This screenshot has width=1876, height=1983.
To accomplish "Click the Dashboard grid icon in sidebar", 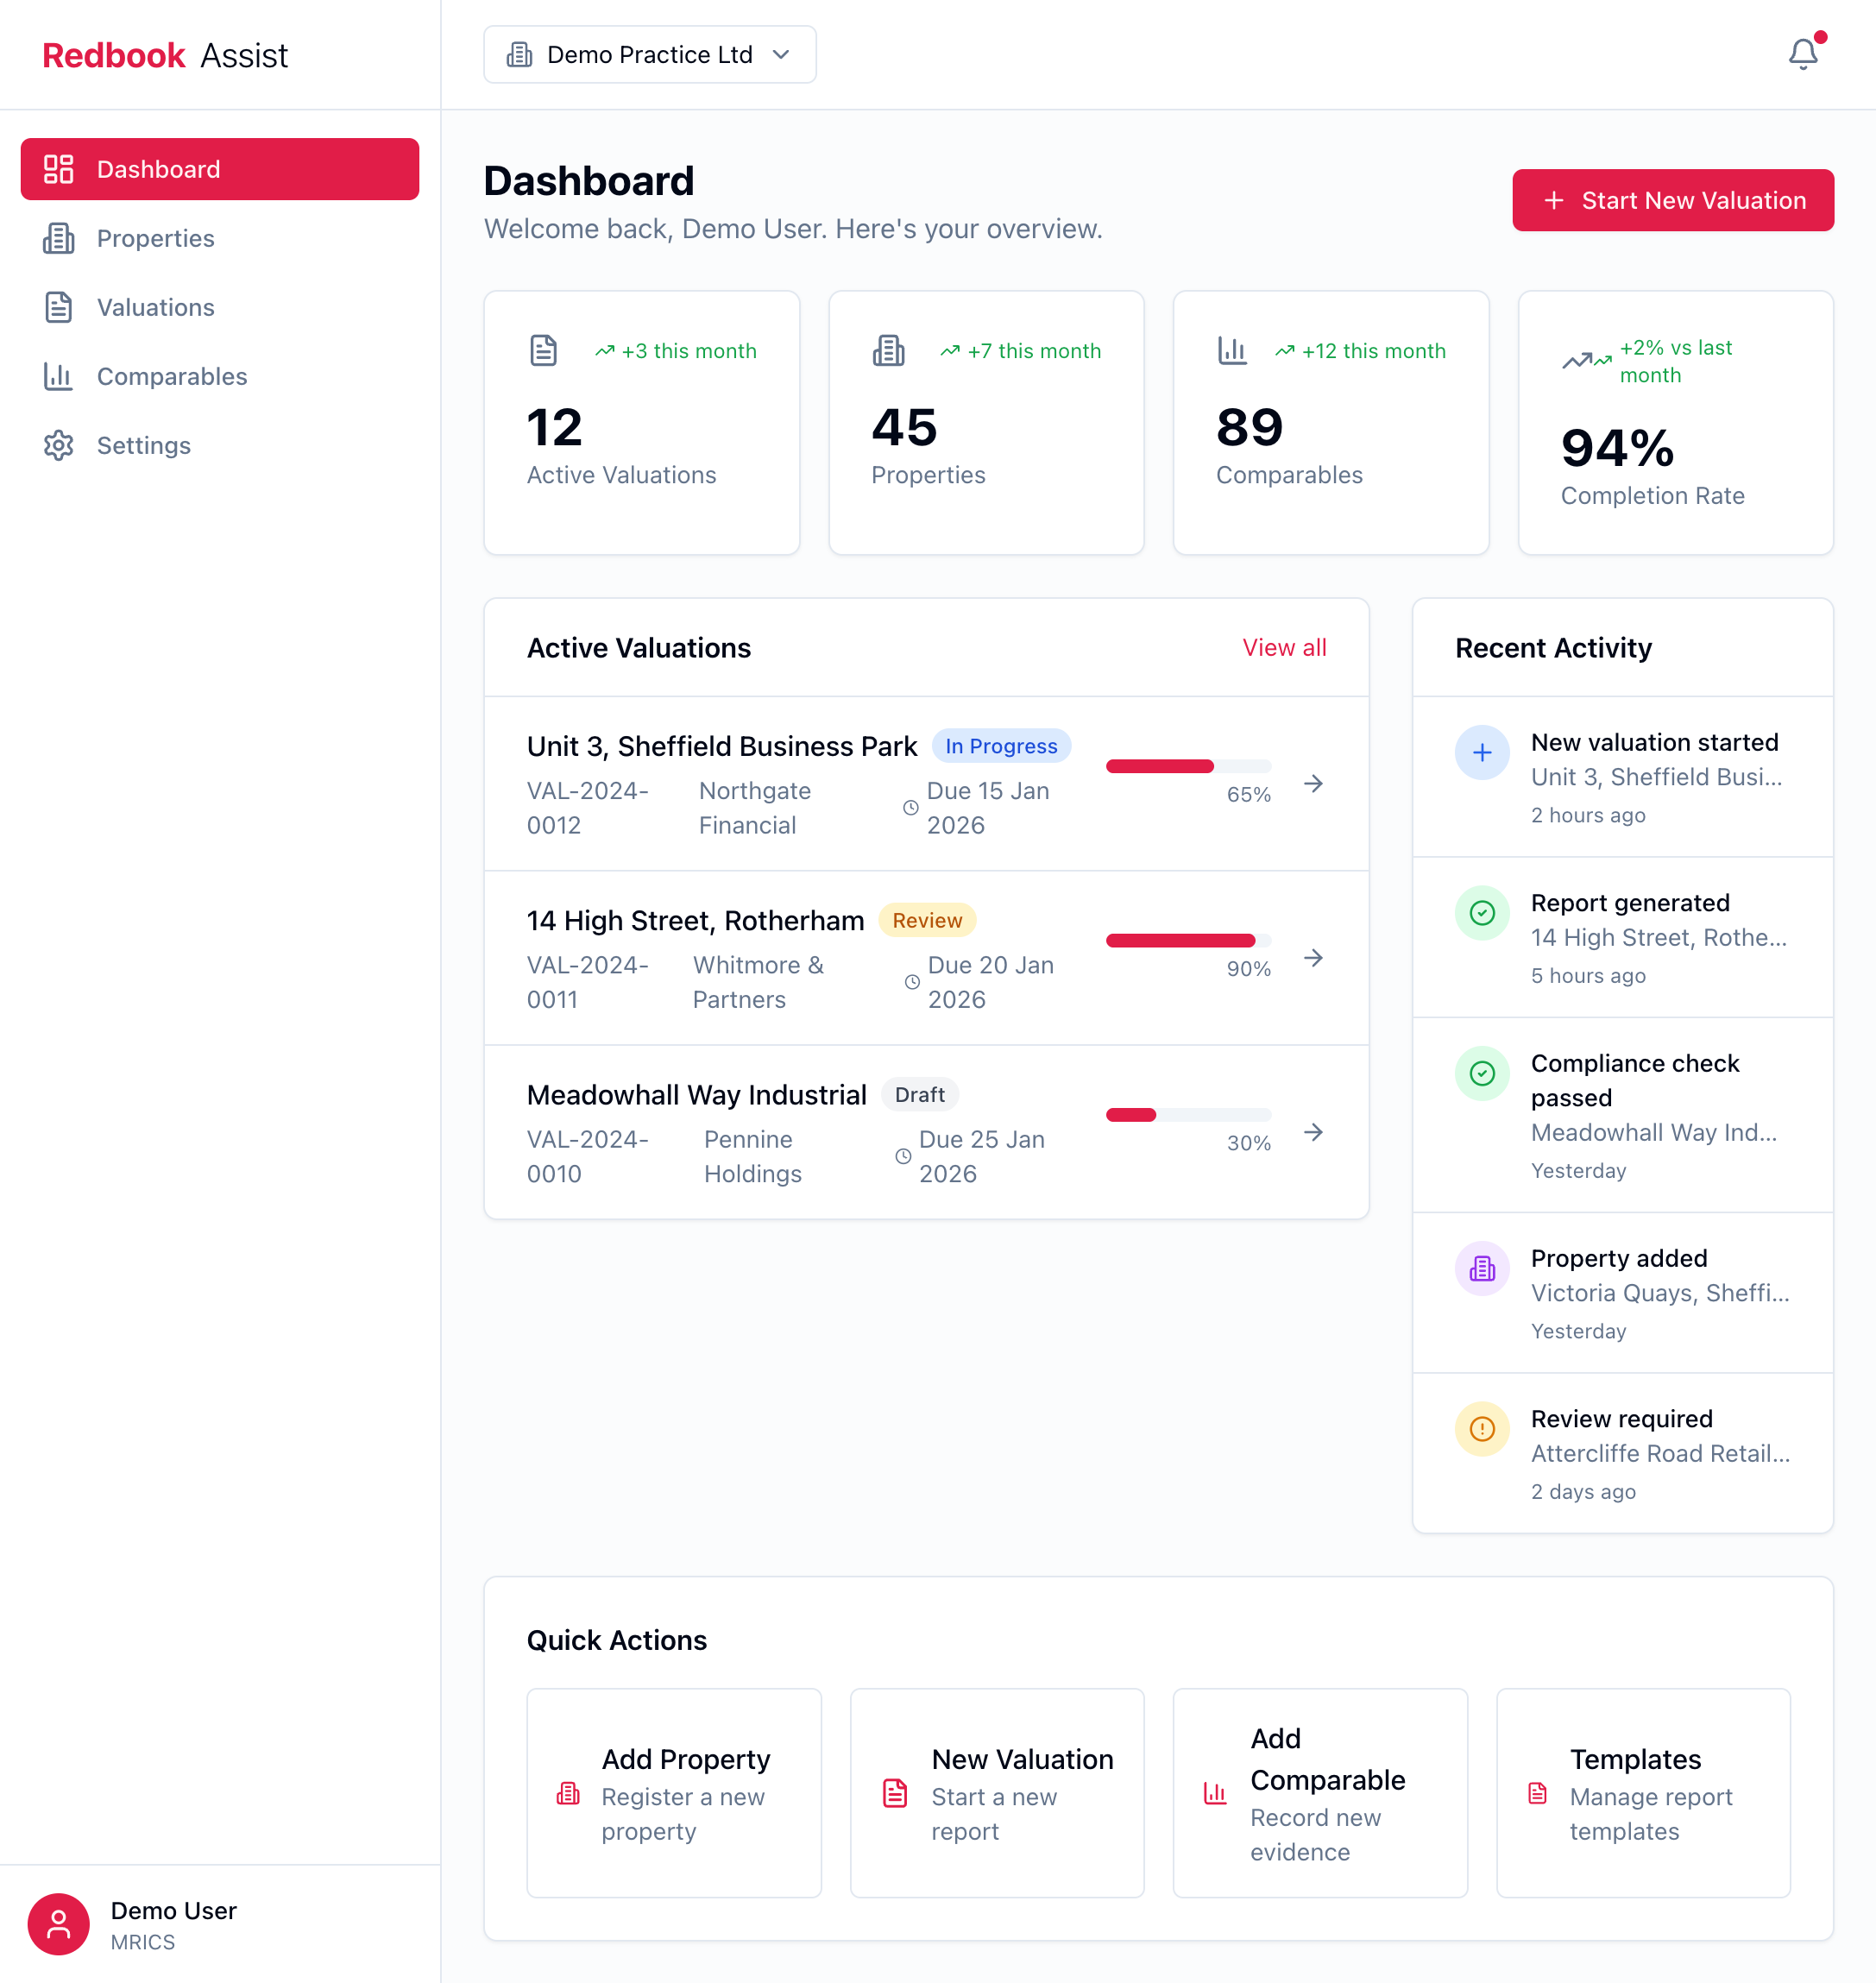I will click(59, 169).
